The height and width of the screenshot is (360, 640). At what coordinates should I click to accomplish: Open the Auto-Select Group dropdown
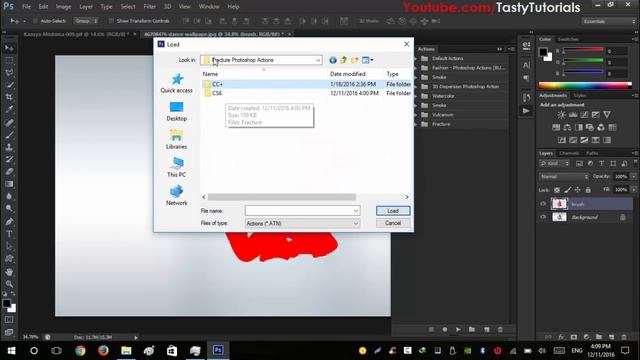86,21
